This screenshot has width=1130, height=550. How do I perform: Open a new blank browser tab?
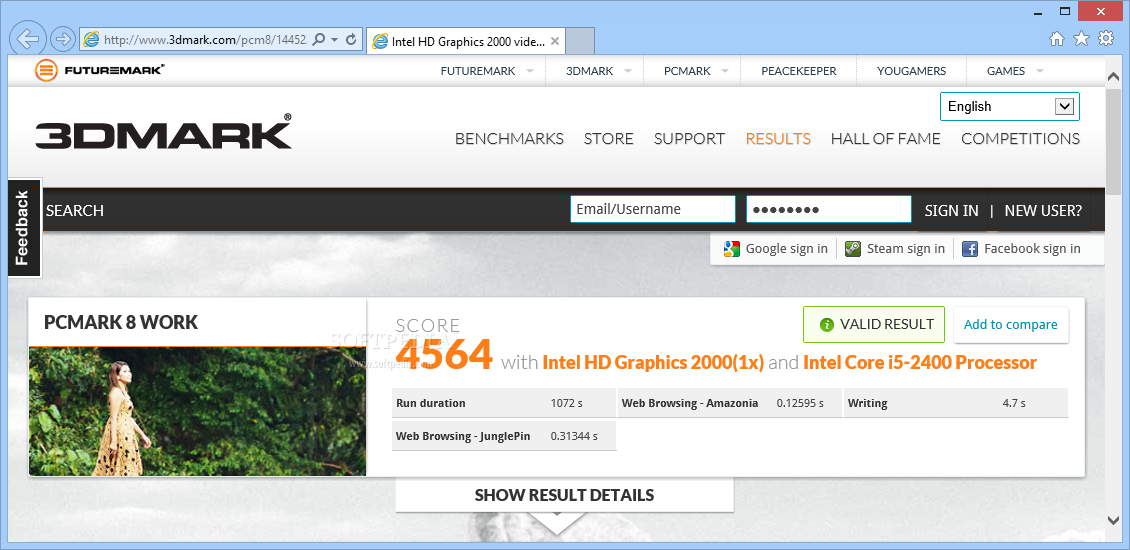tap(580, 41)
